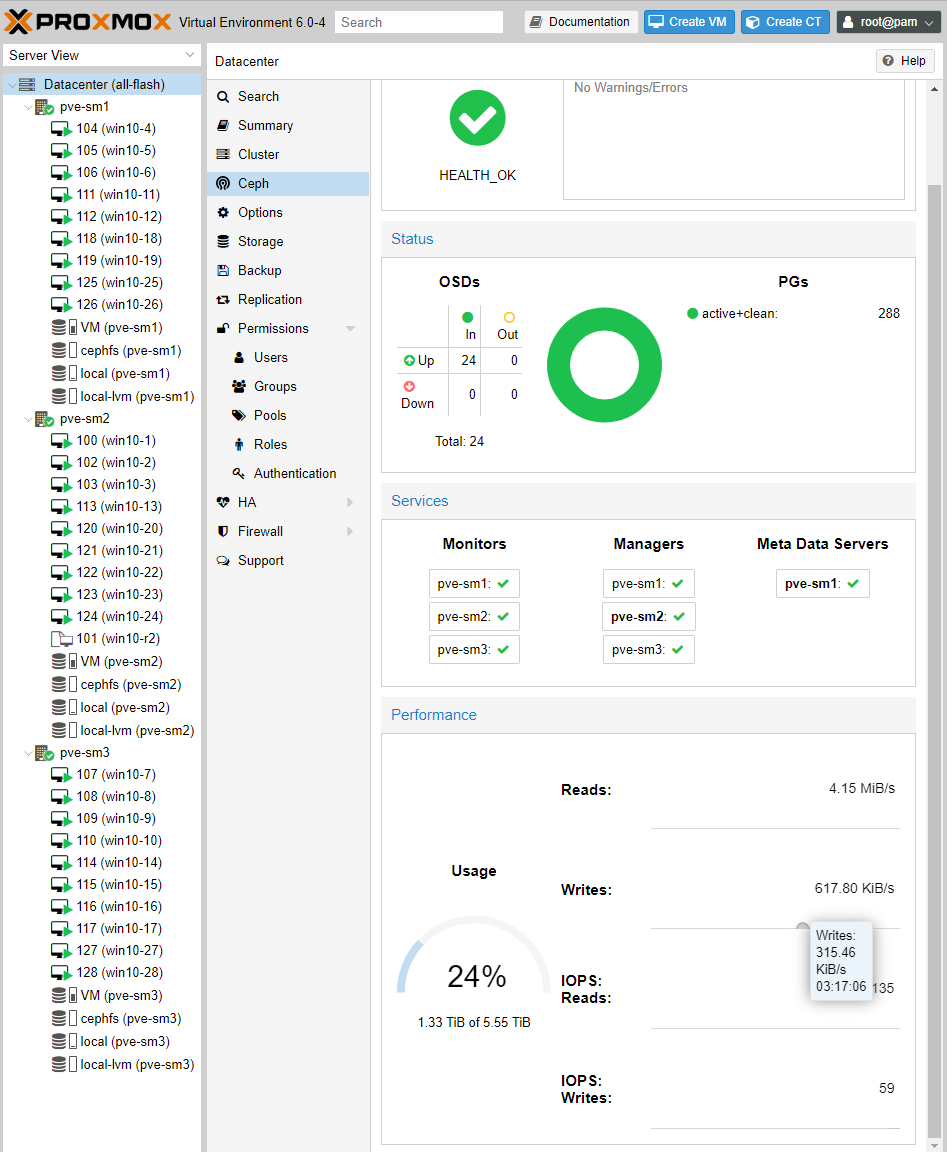Click the Options gear icon
The width and height of the screenshot is (947, 1152).
[223, 212]
